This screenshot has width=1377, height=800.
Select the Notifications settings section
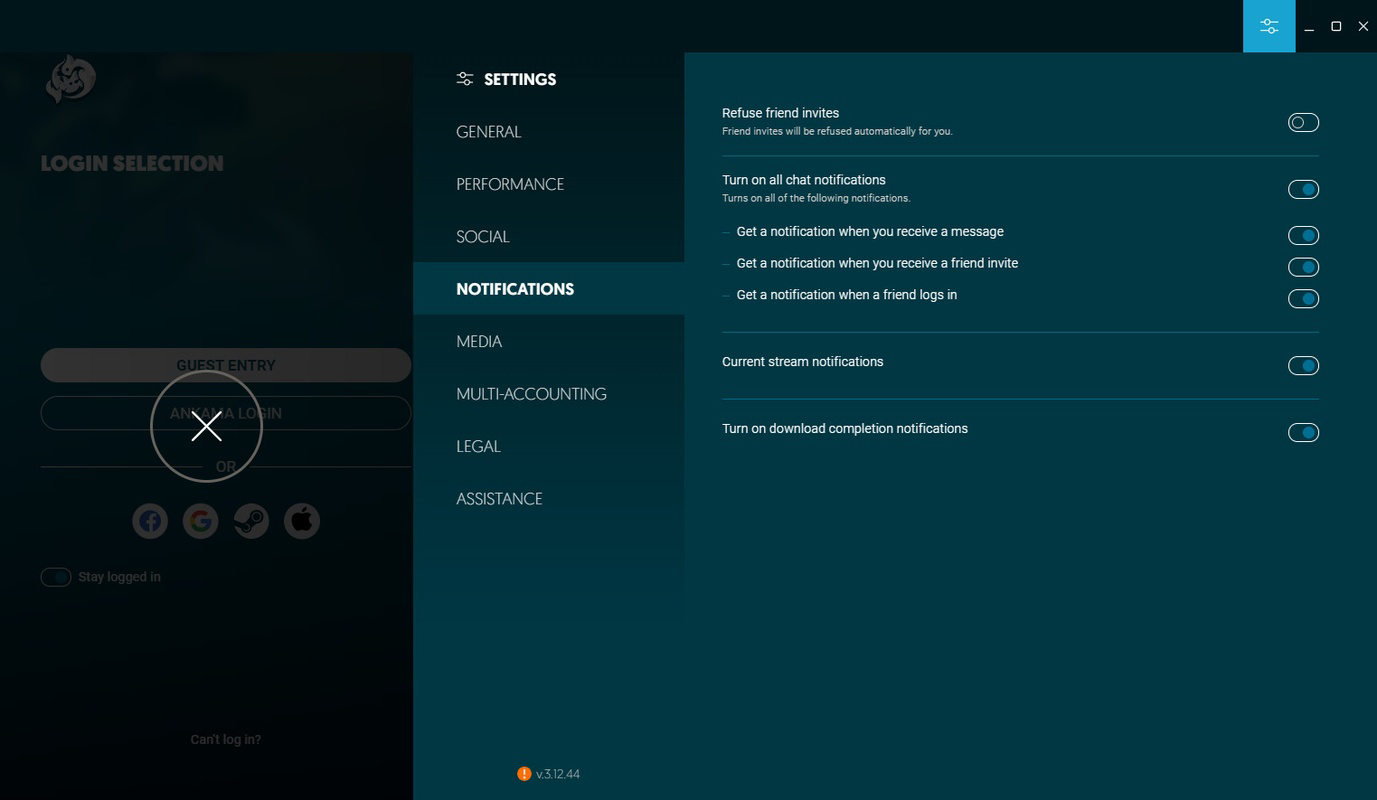[549, 289]
